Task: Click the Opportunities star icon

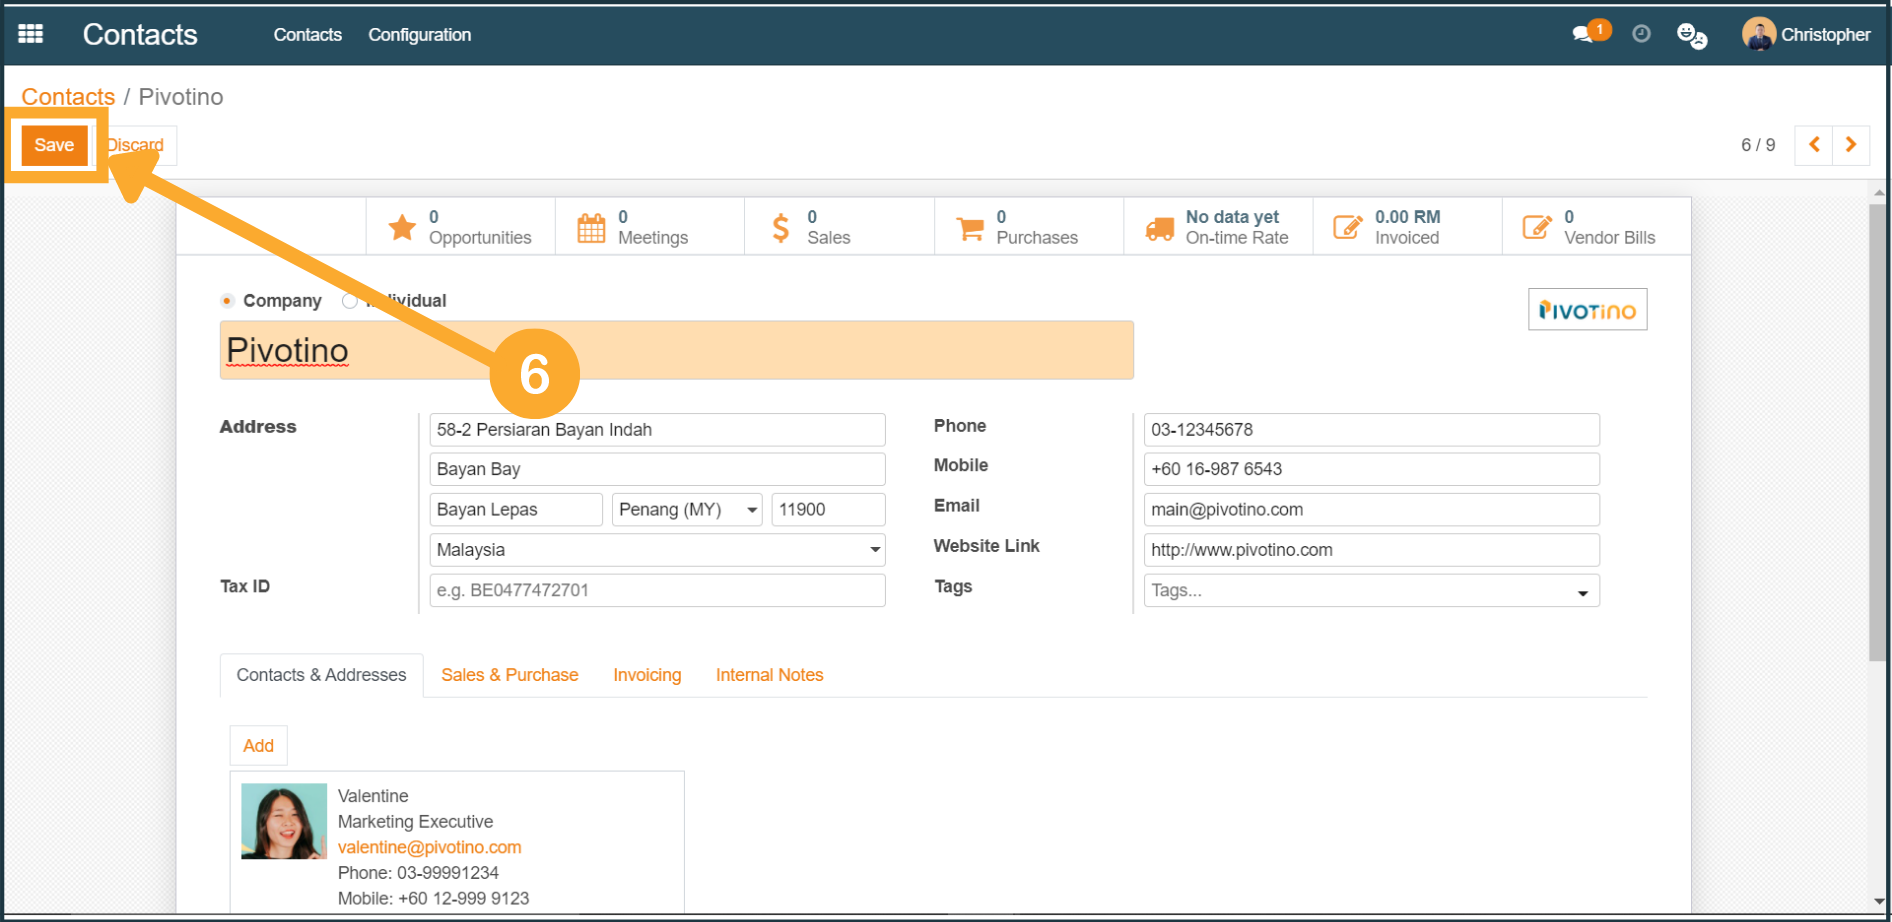Action: click(x=402, y=228)
